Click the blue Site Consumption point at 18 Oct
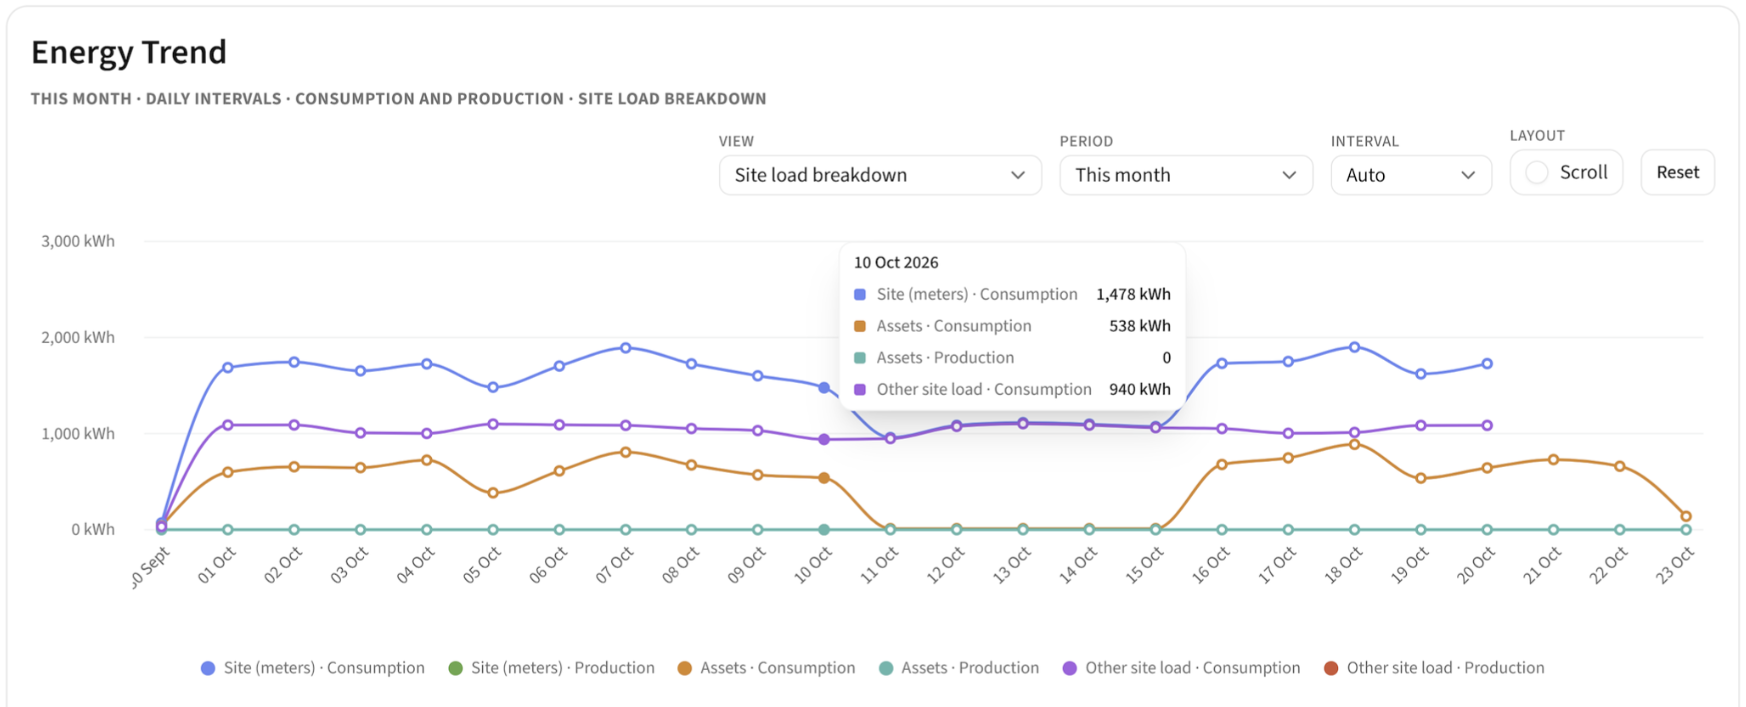 [1355, 347]
